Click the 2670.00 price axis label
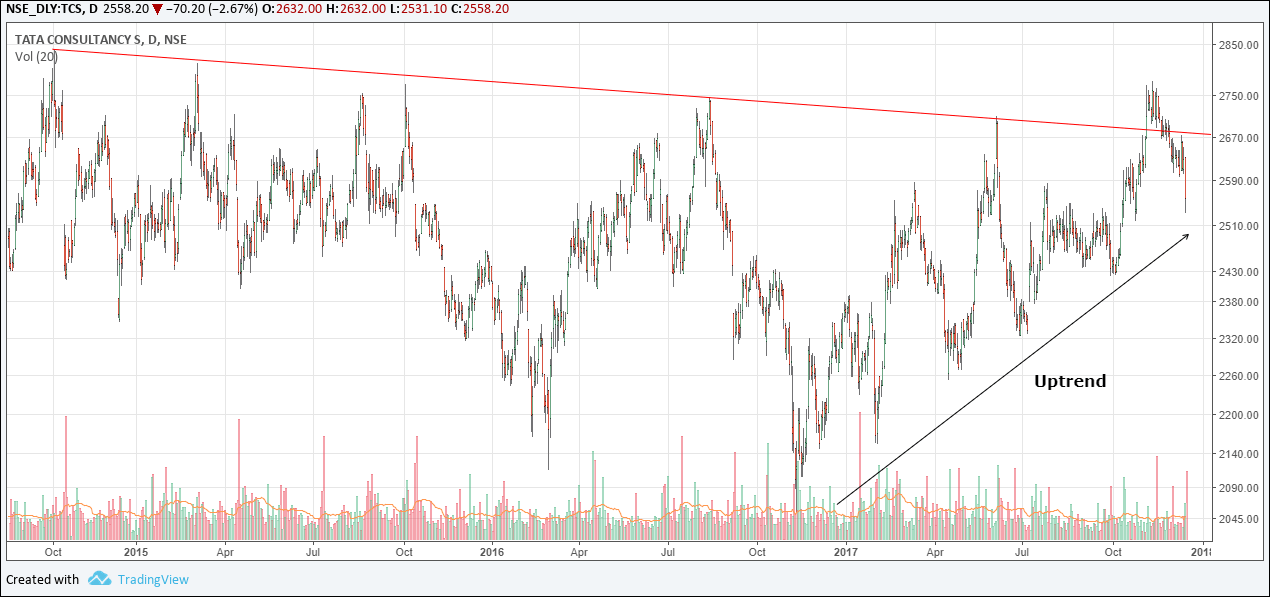 tap(1237, 138)
